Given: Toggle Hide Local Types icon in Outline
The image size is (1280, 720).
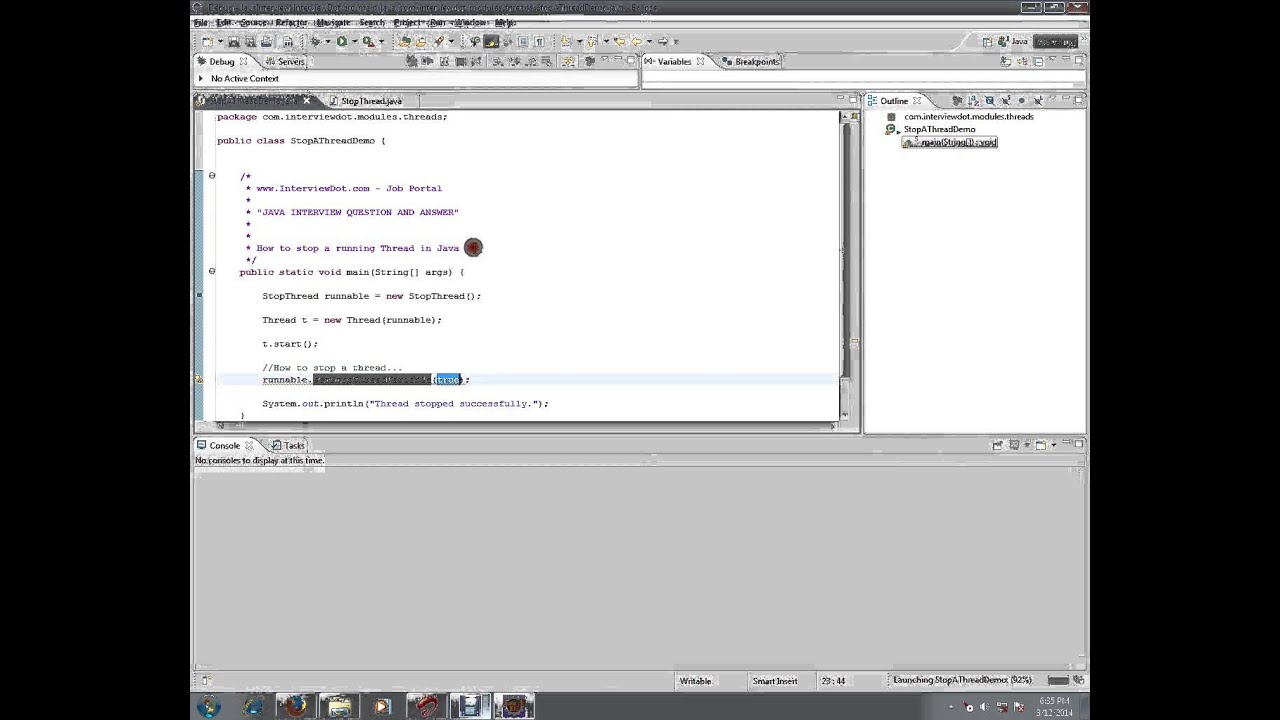Looking at the screenshot, I should [1038, 101].
